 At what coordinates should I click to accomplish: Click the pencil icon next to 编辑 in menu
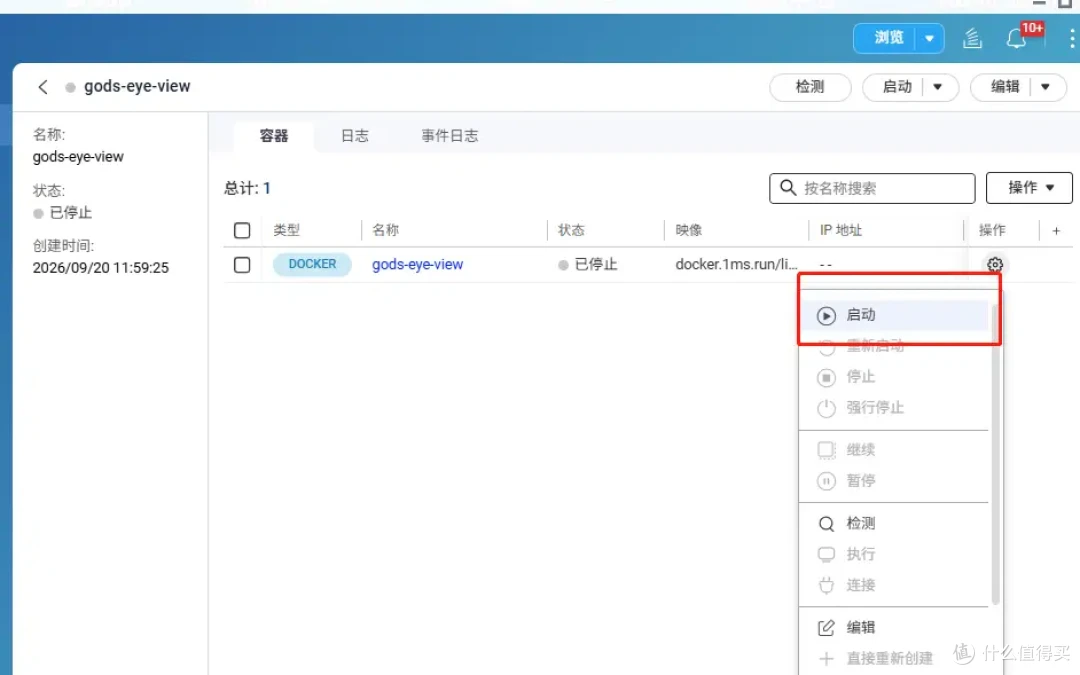point(827,627)
